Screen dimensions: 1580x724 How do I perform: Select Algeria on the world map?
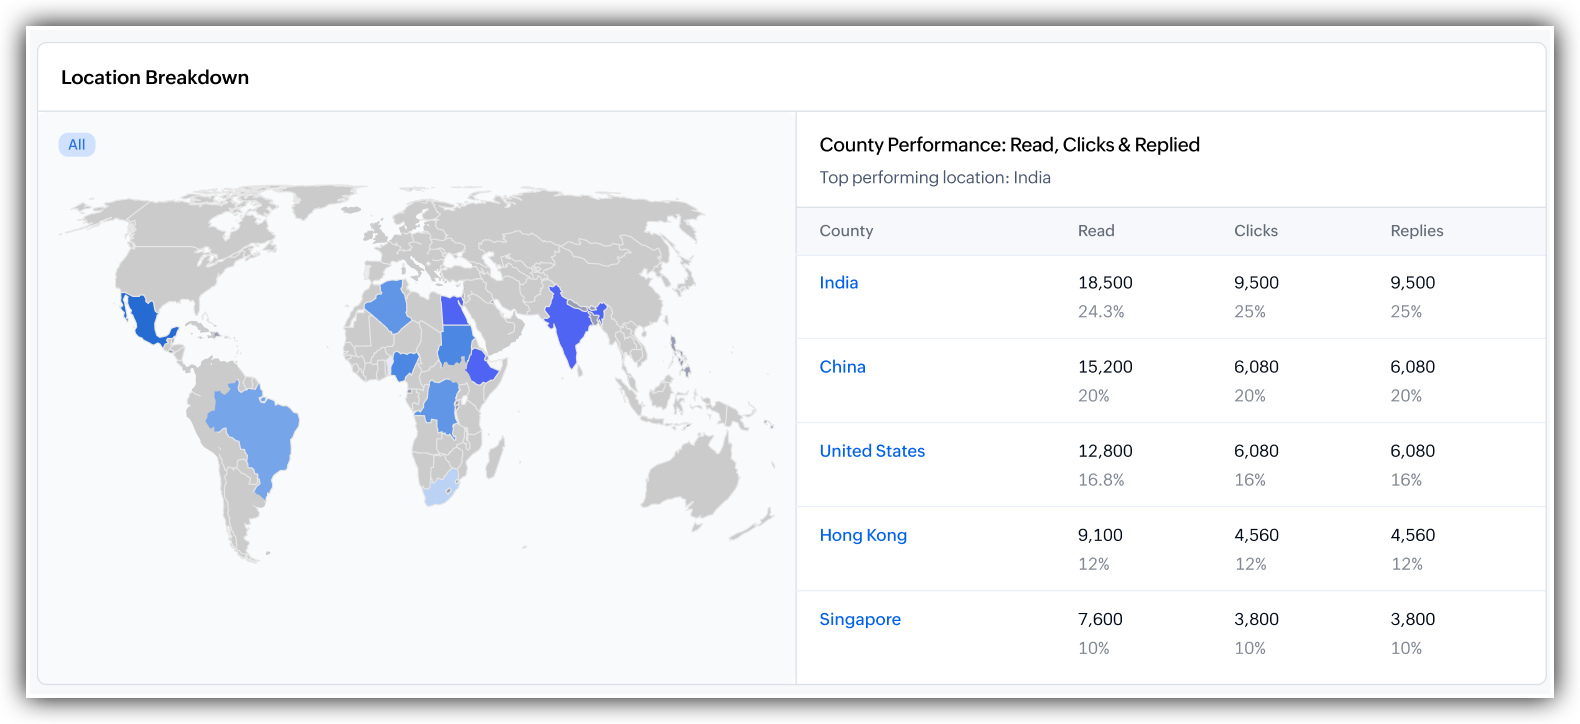(x=390, y=306)
